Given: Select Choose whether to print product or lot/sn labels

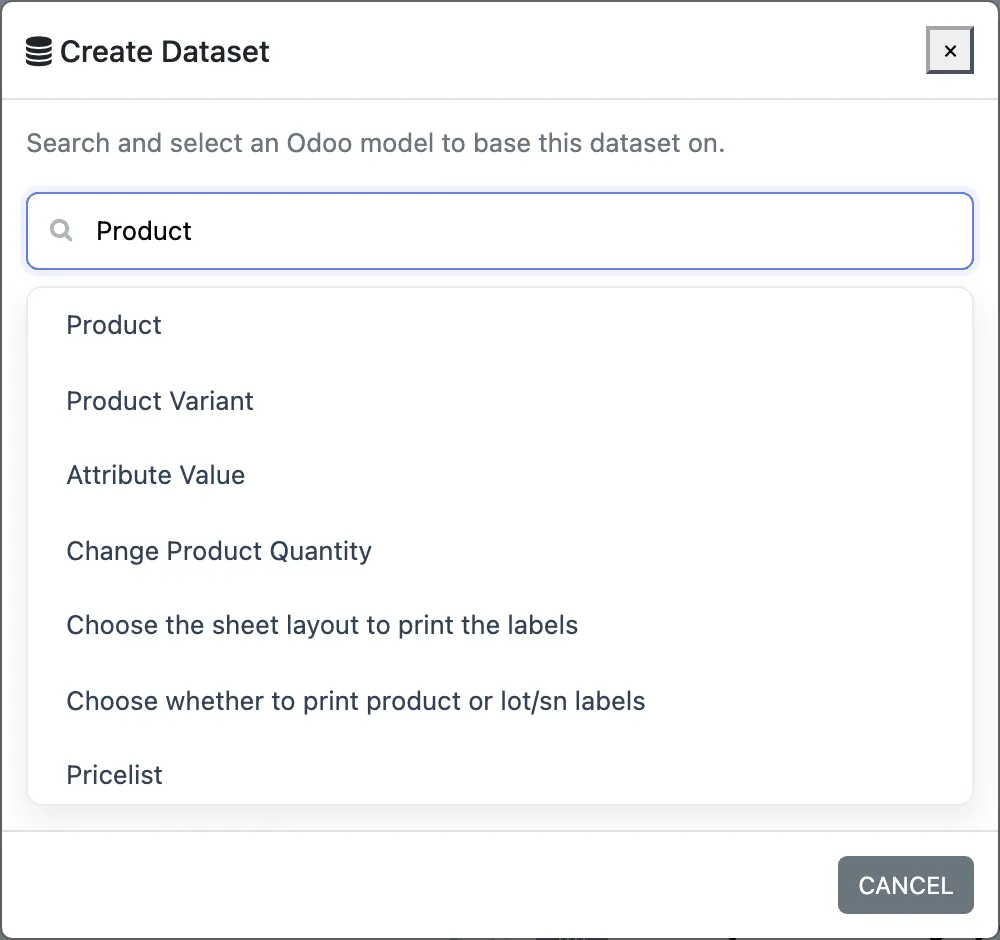Looking at the screenshot, I should [x=499, y=701].
